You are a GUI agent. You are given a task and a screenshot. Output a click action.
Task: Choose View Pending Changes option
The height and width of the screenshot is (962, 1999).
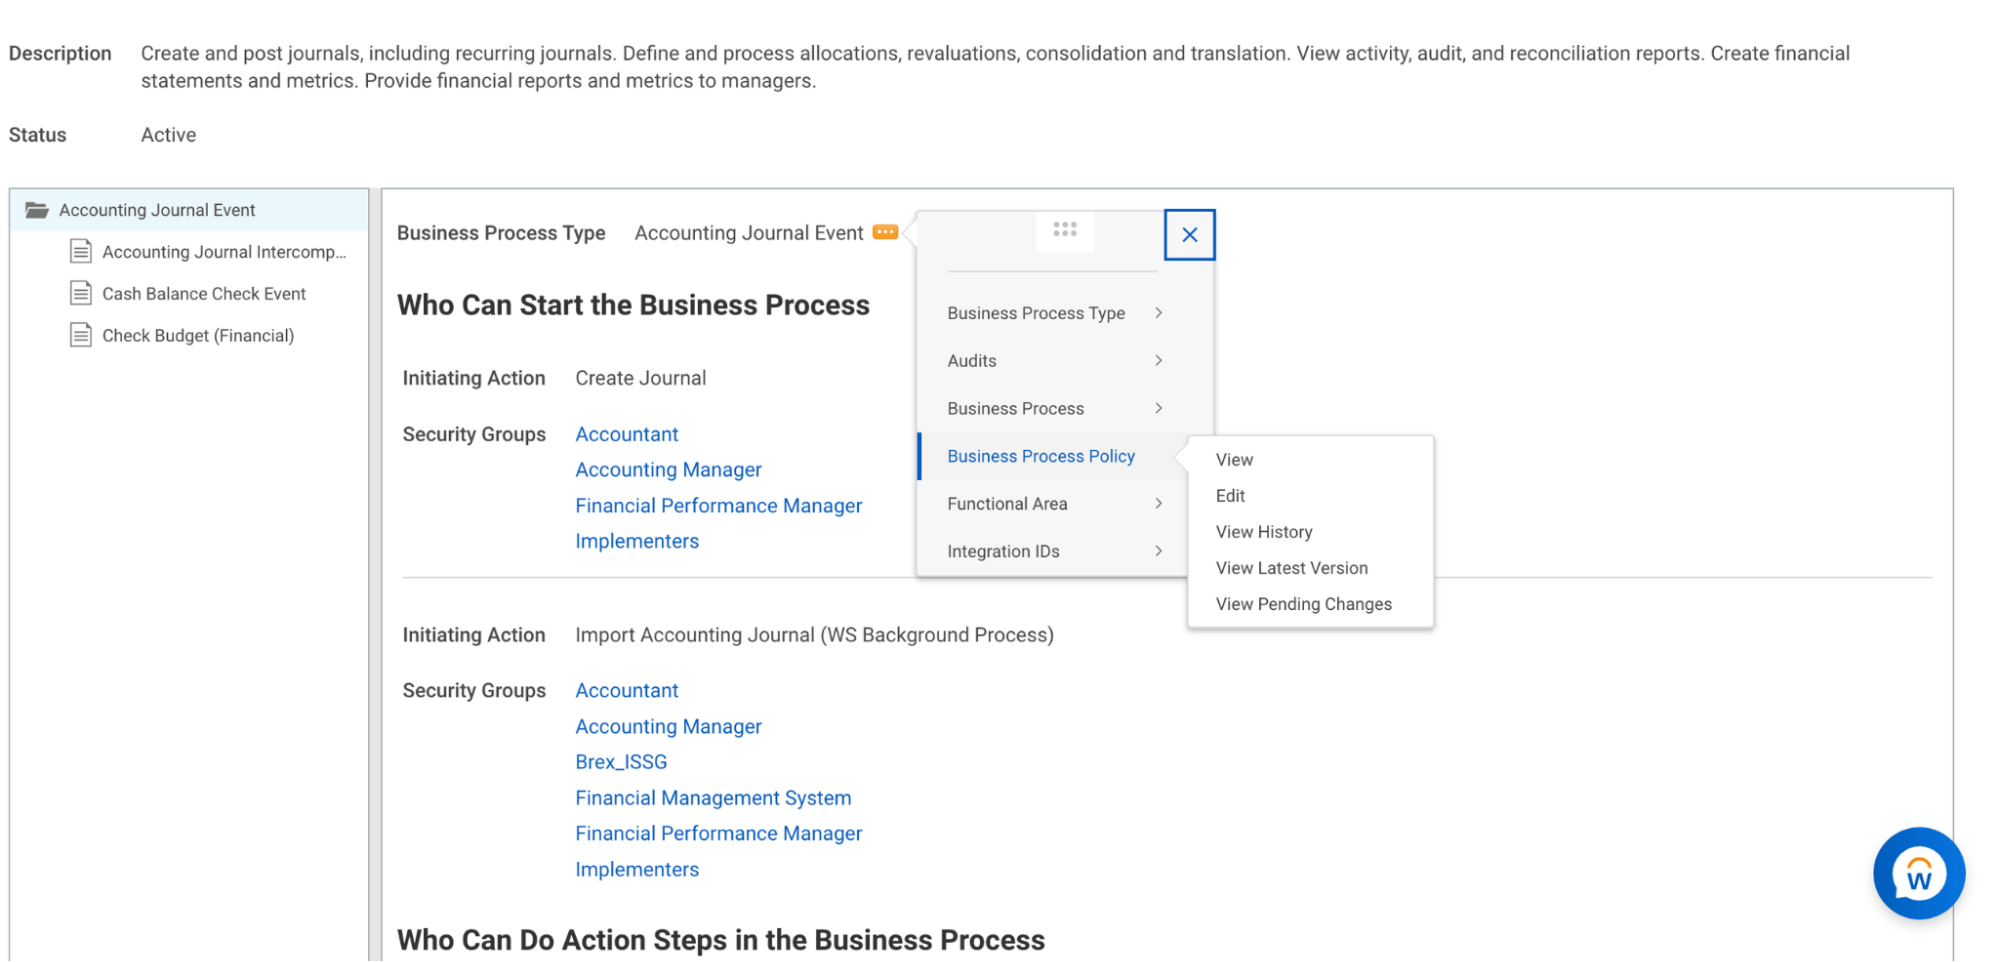pyautogui.click(x=1303, y=604)
